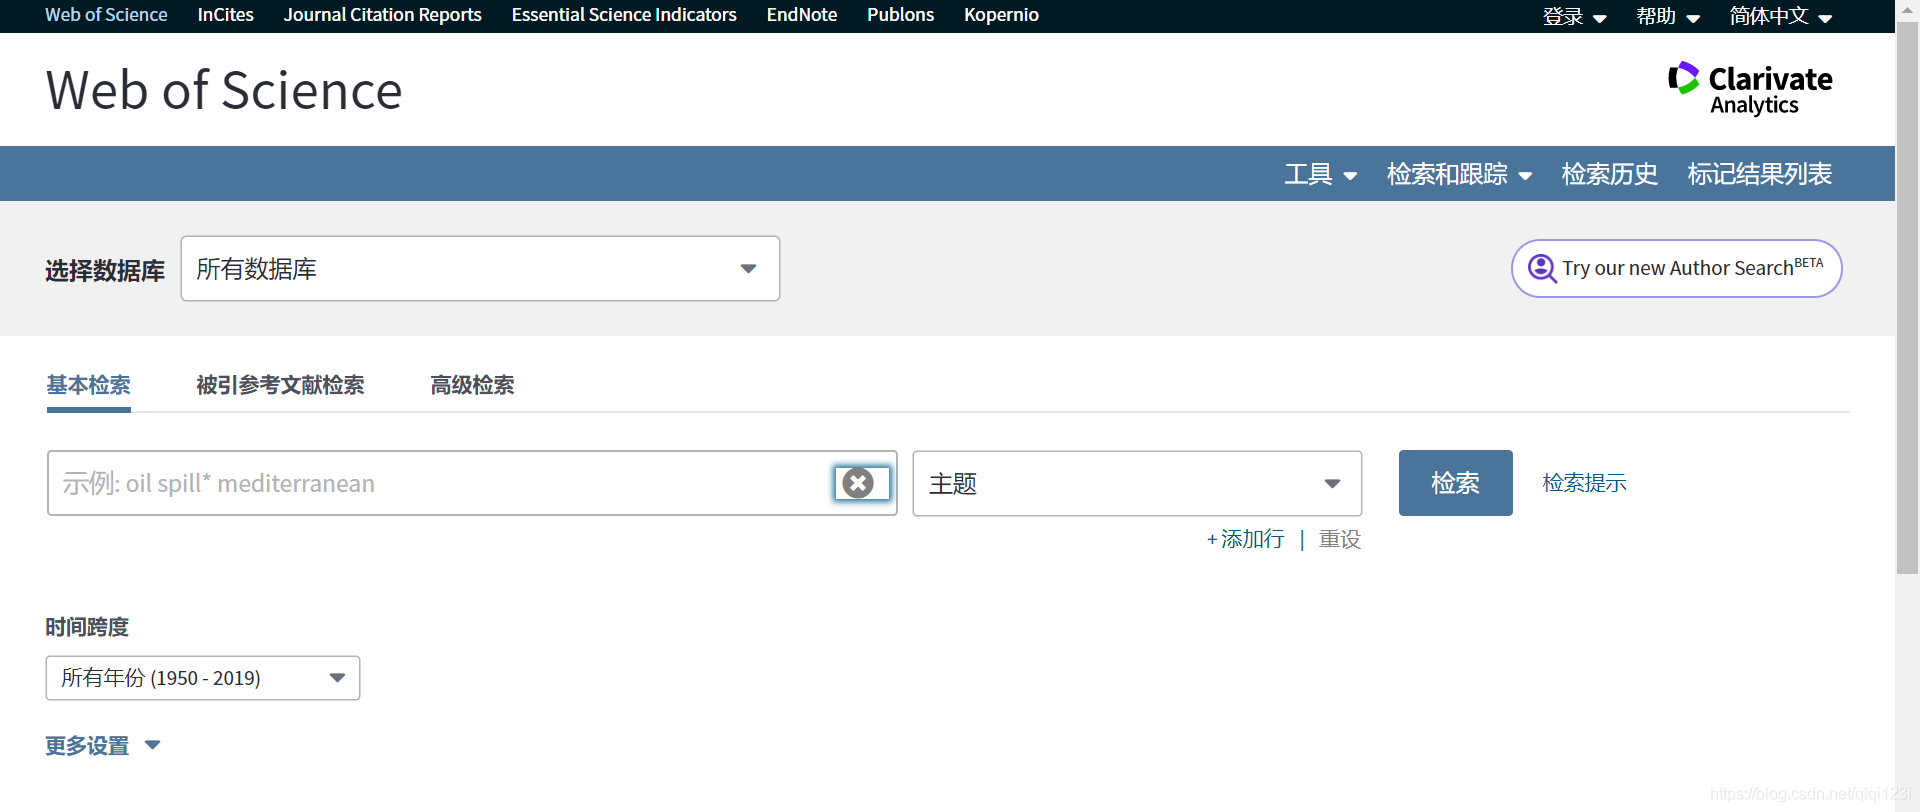Open the 帮助 help dropdown
1920x812 pixels.
click(x=1668, y=16)
